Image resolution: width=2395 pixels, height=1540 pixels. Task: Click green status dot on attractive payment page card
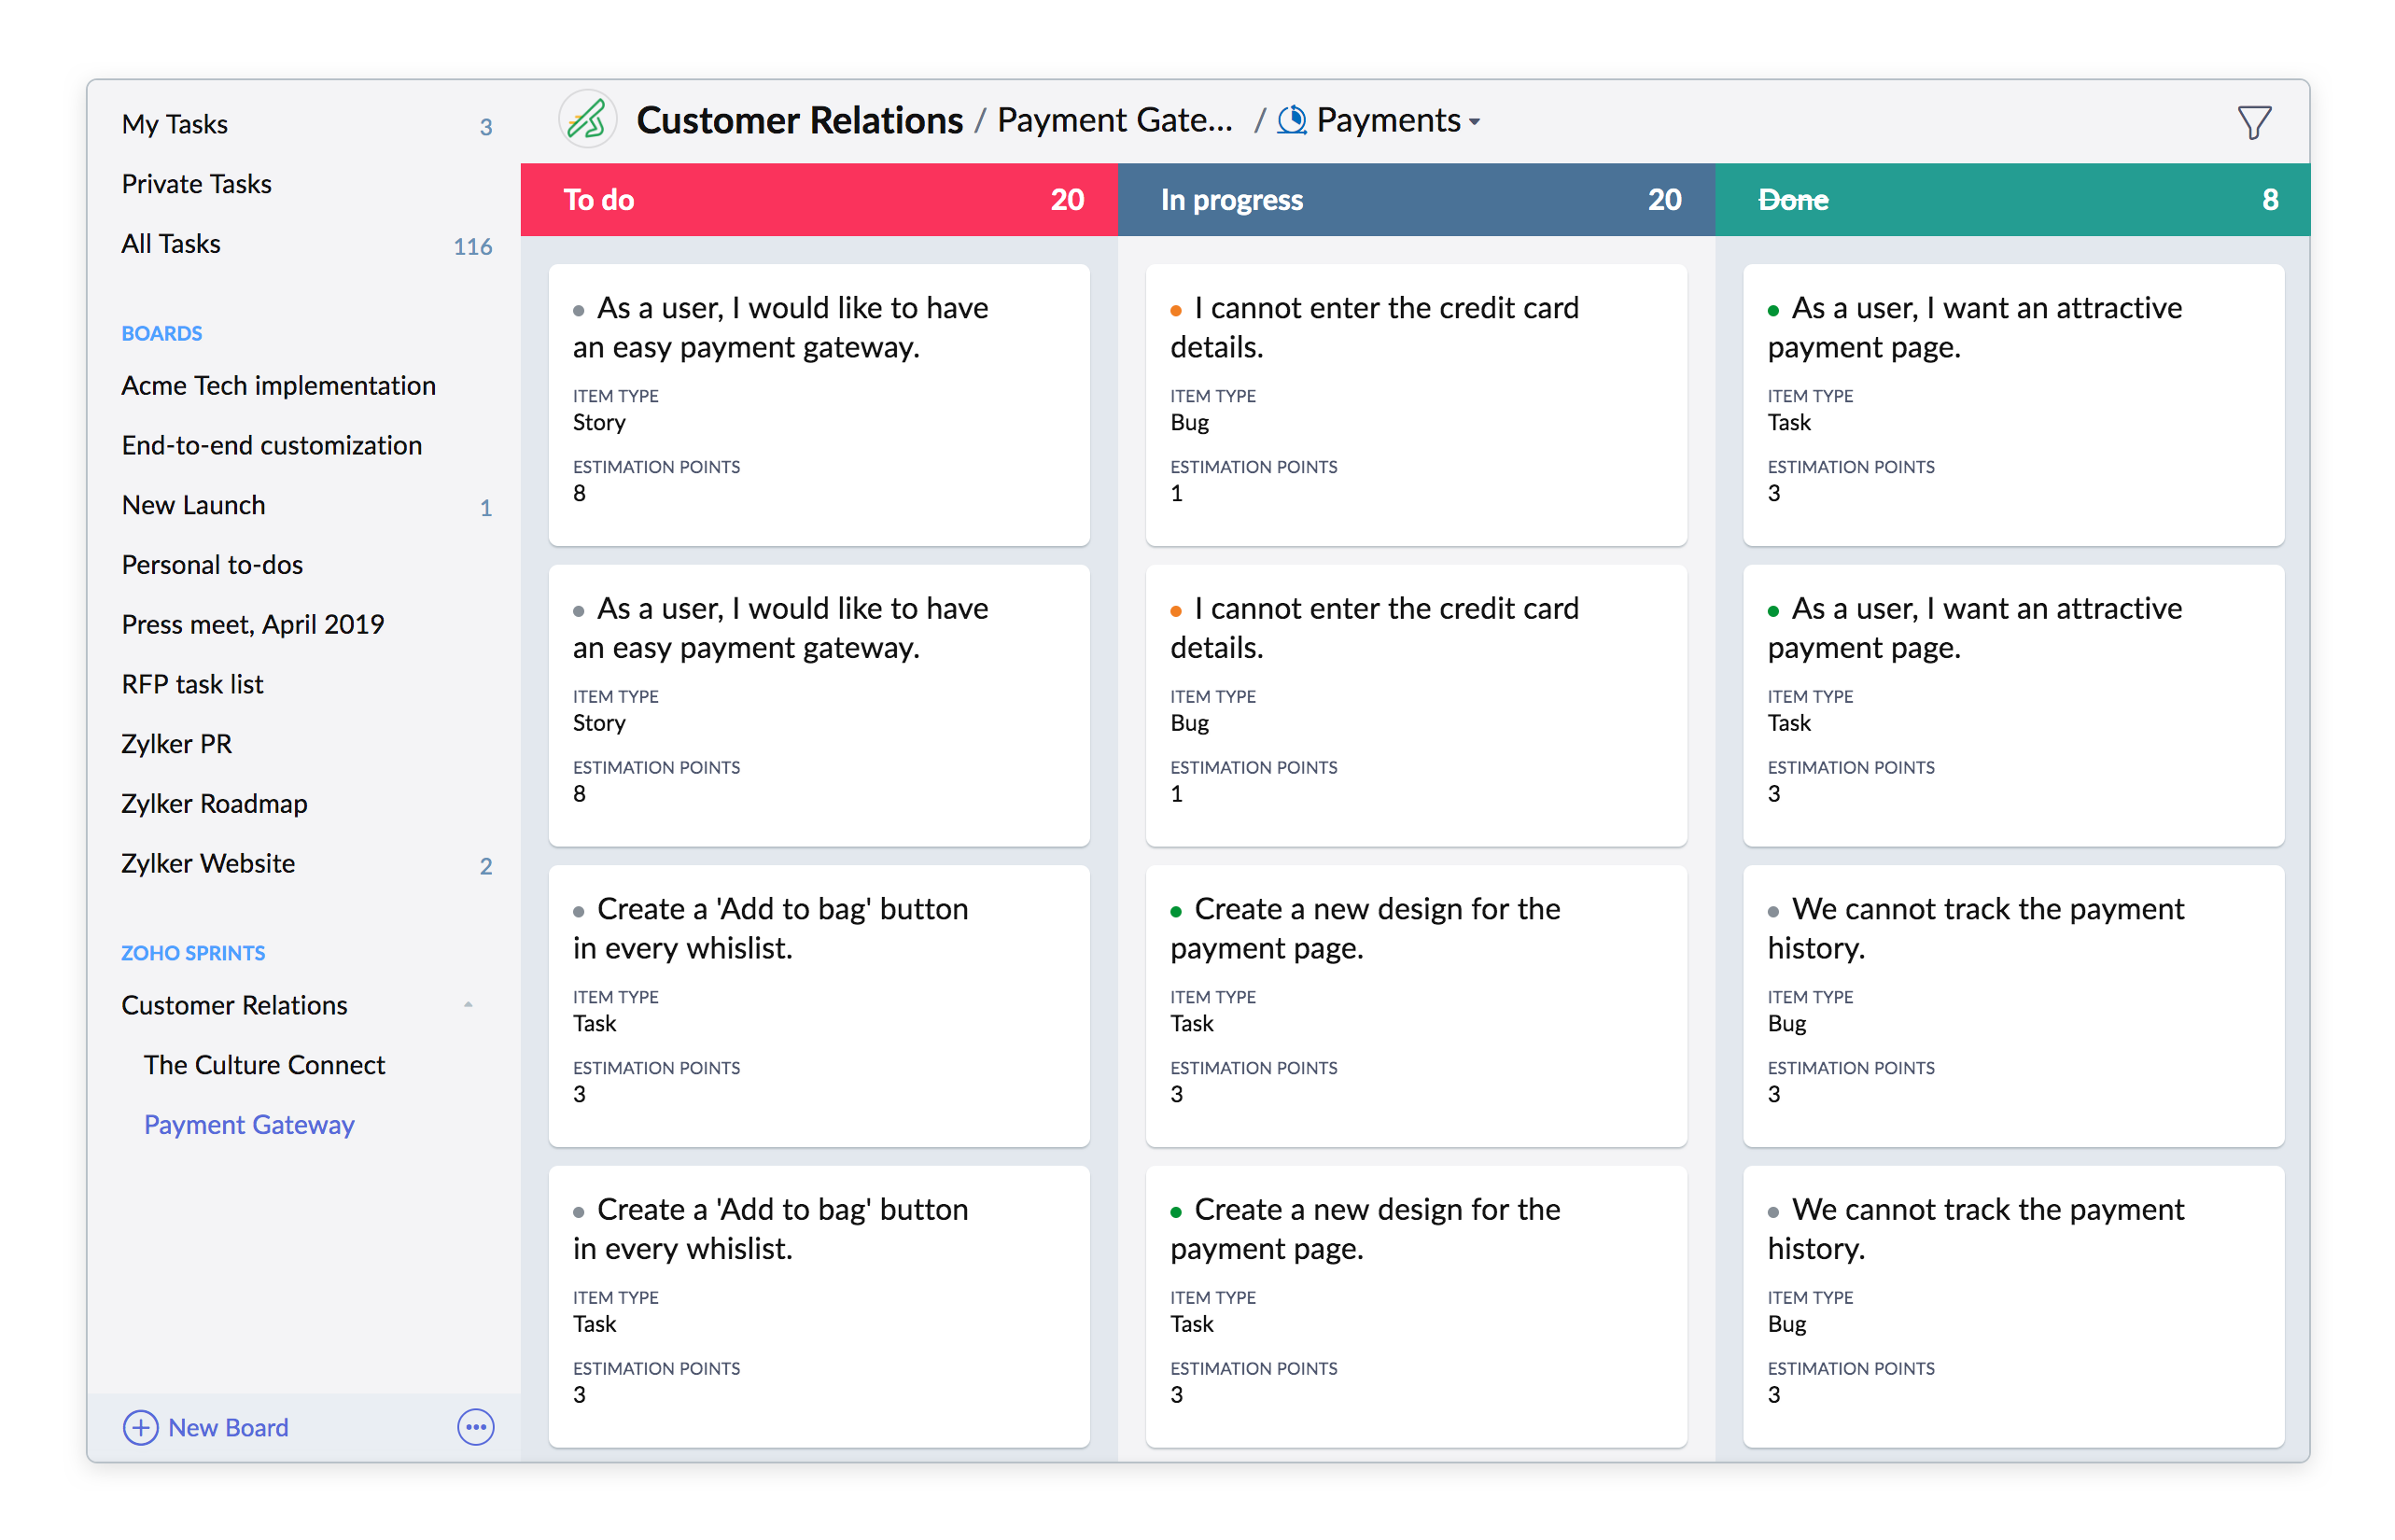(1773, 311)
